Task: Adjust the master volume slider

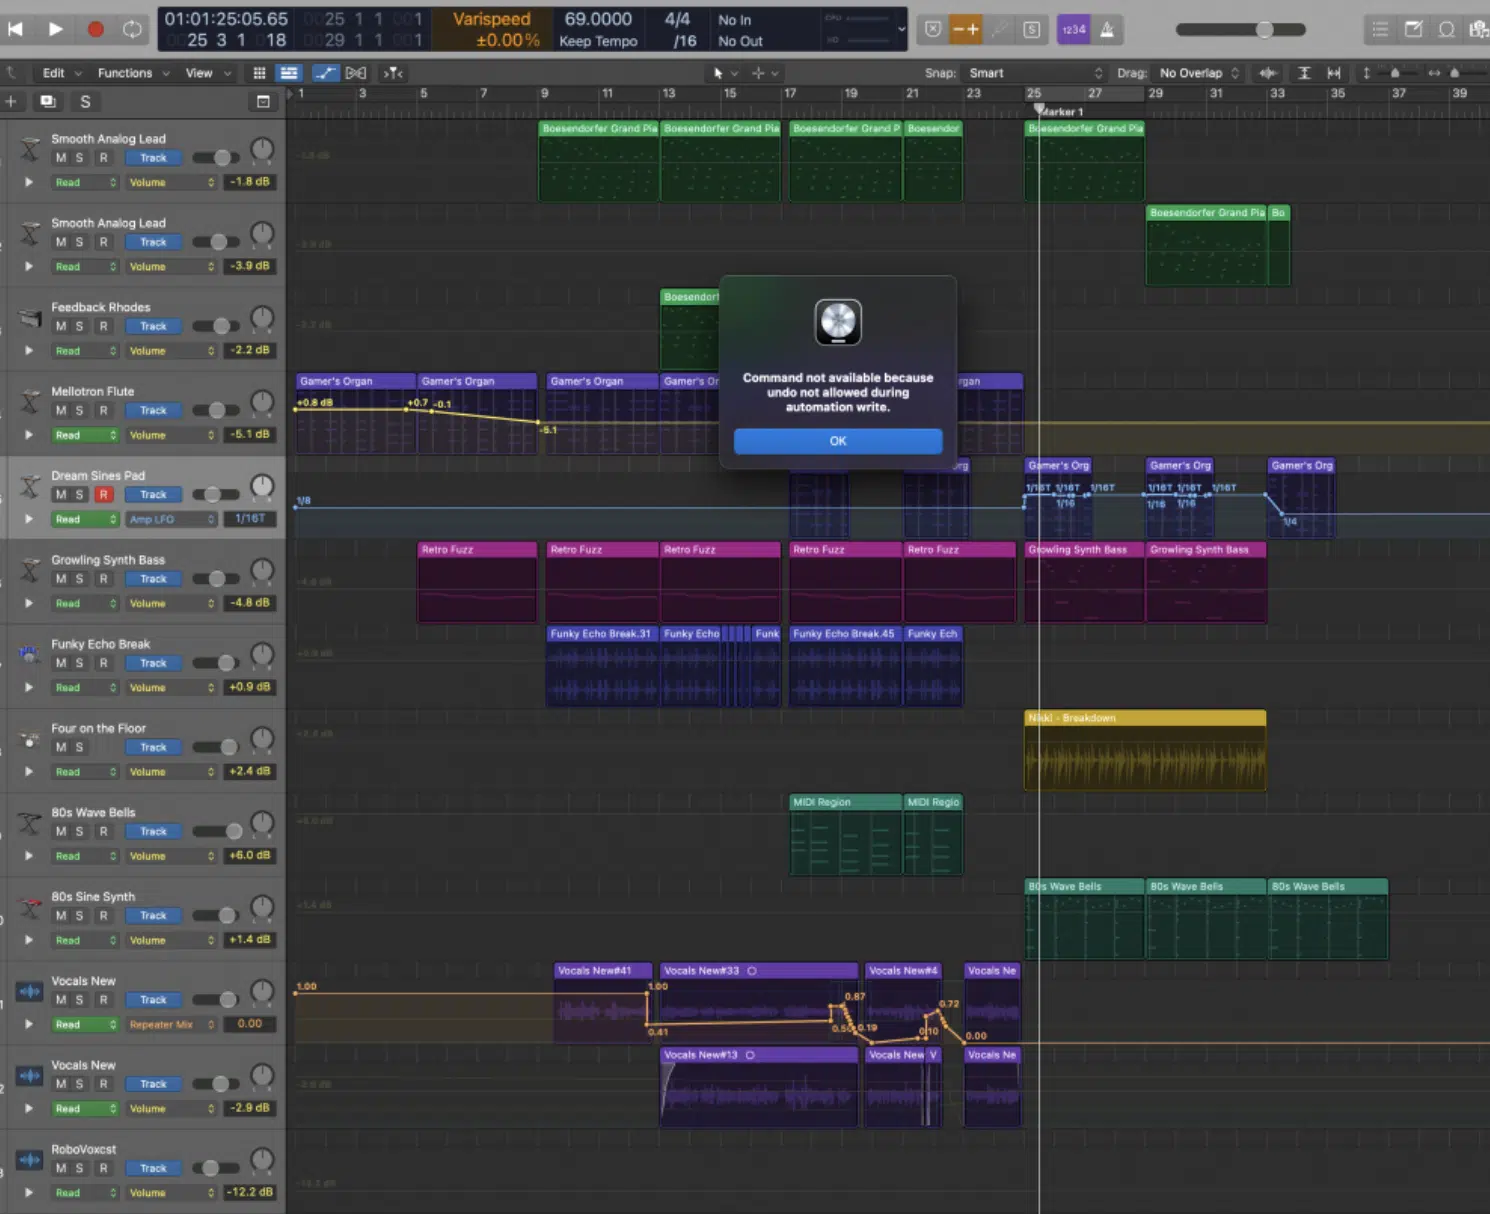Action: click(x=1241, y=29)
